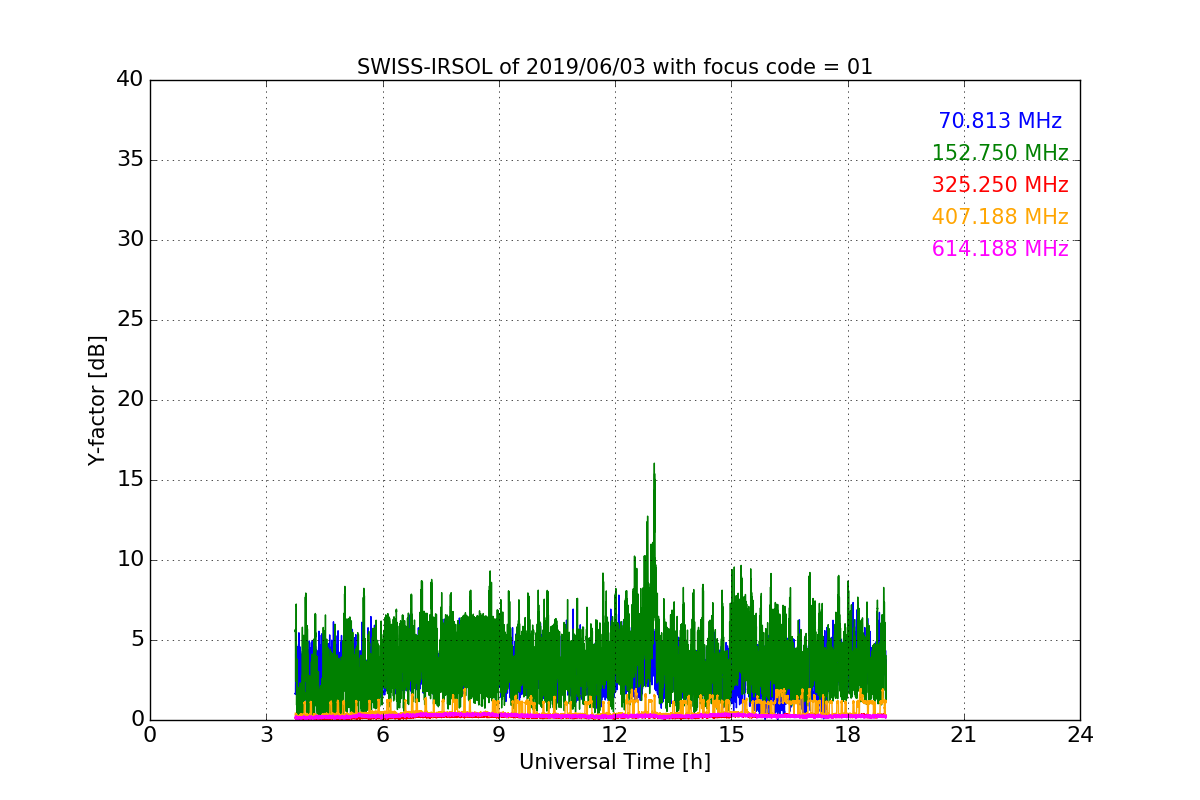
Task: Click the y-axis tick label 35
Action: (x=130, y=160)
